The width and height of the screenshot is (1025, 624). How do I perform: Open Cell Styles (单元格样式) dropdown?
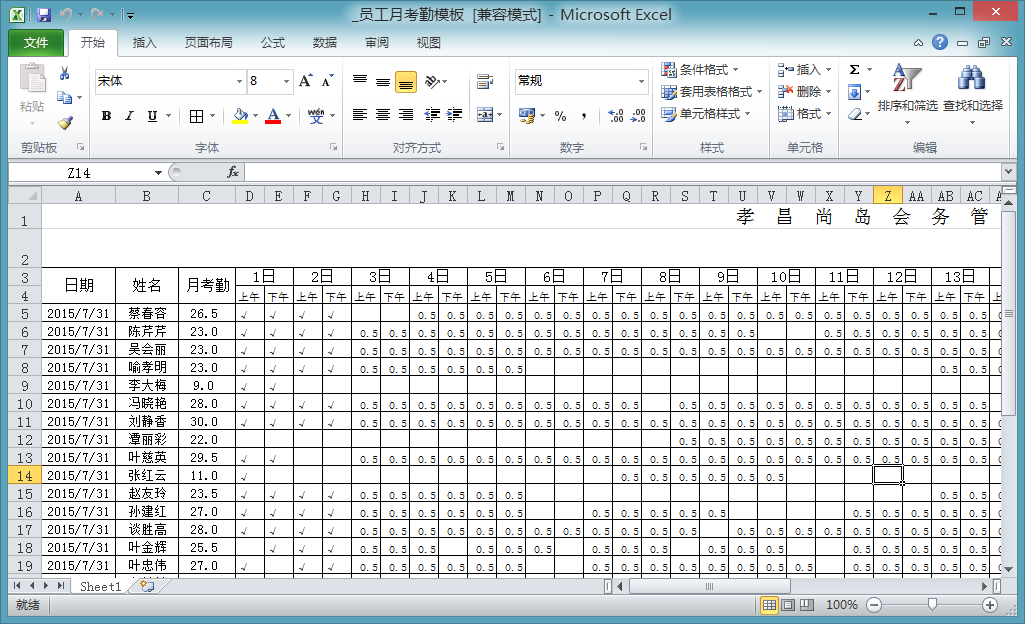tap(706, 114)
